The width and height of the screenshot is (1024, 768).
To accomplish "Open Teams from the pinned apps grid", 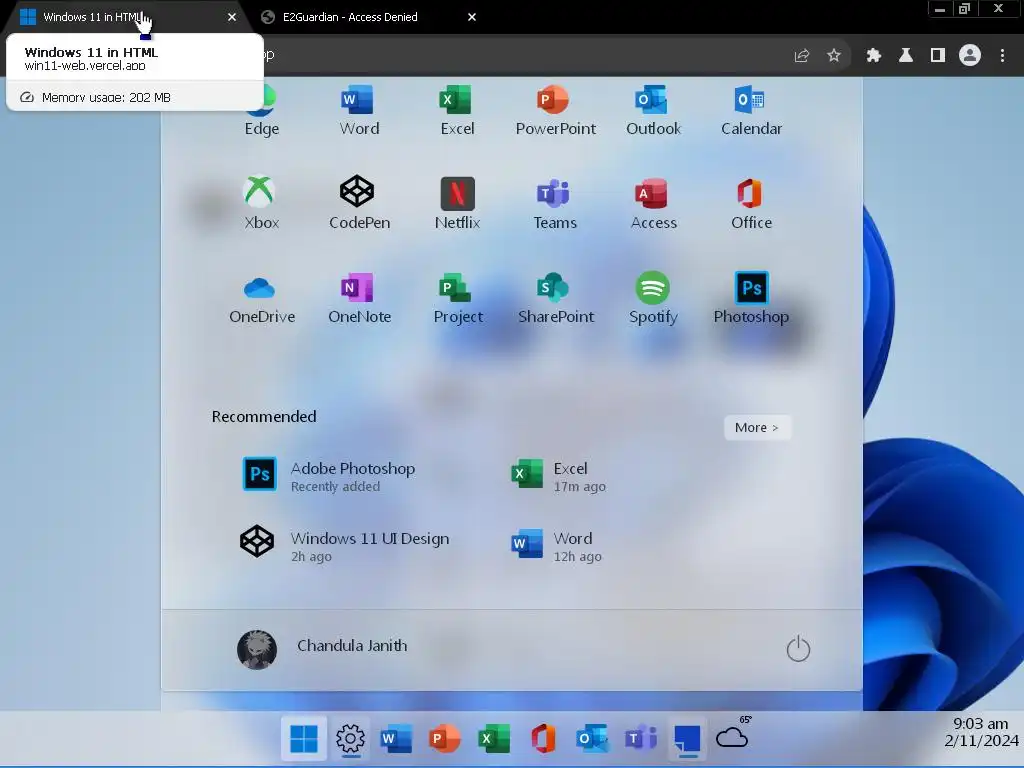I will [x=555, y=204].
